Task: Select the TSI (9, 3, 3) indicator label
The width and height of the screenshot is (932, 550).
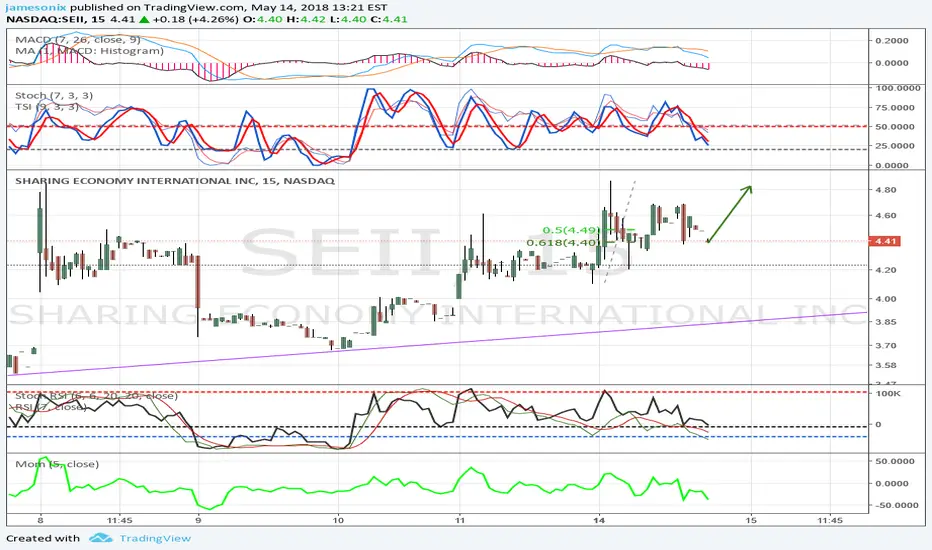Action: pos(46,107)
